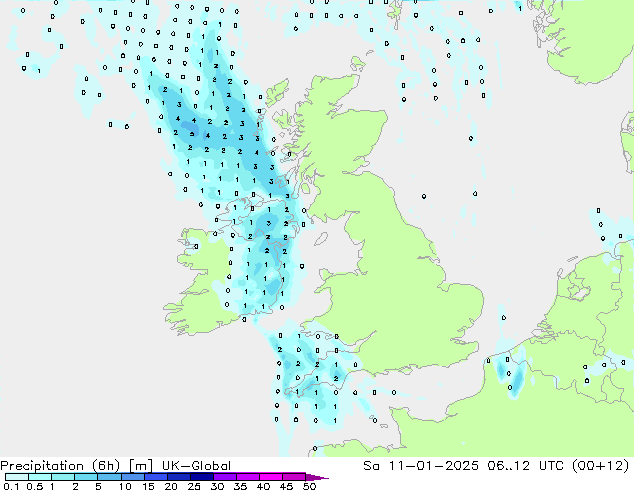The width and height of the screenshot is (634, 490).
Task: Click the '50' legend scale label
Action: pos(309,486)
